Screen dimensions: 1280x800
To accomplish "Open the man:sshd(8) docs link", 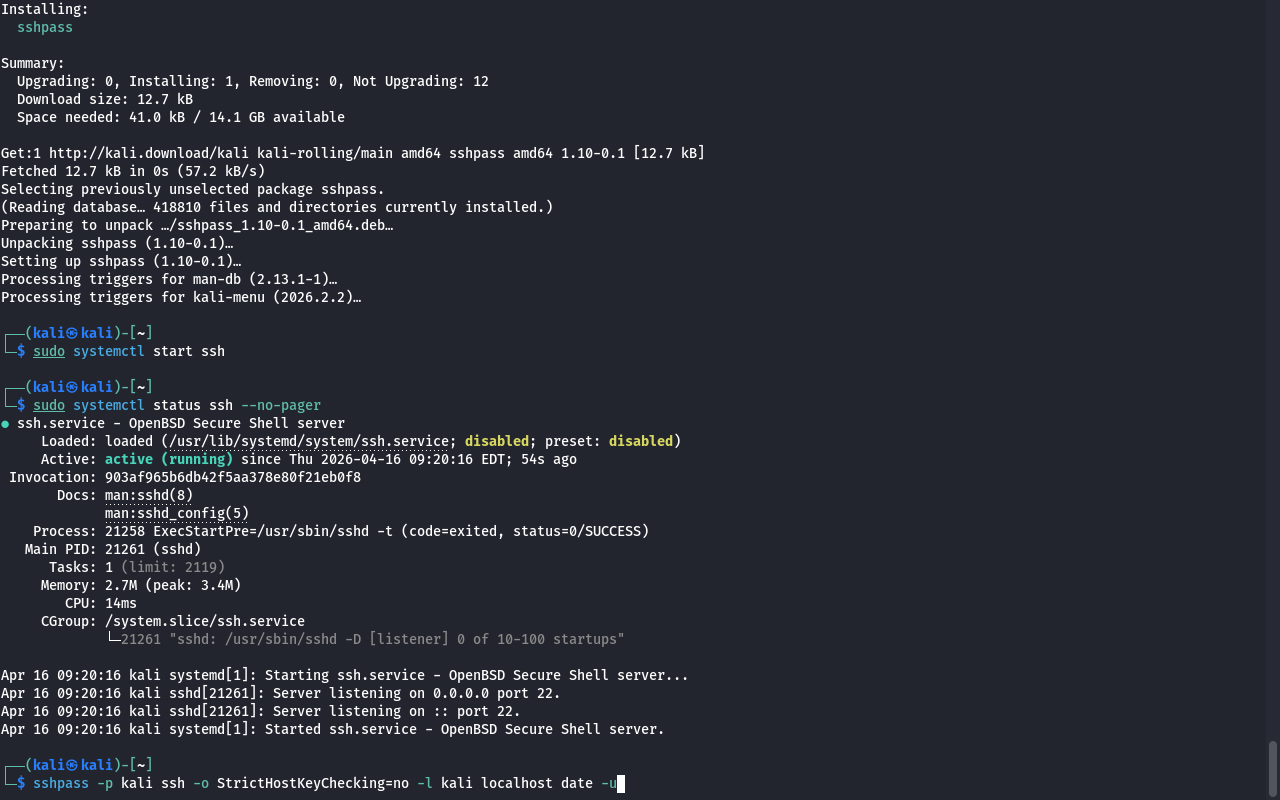I will (149, 495).
